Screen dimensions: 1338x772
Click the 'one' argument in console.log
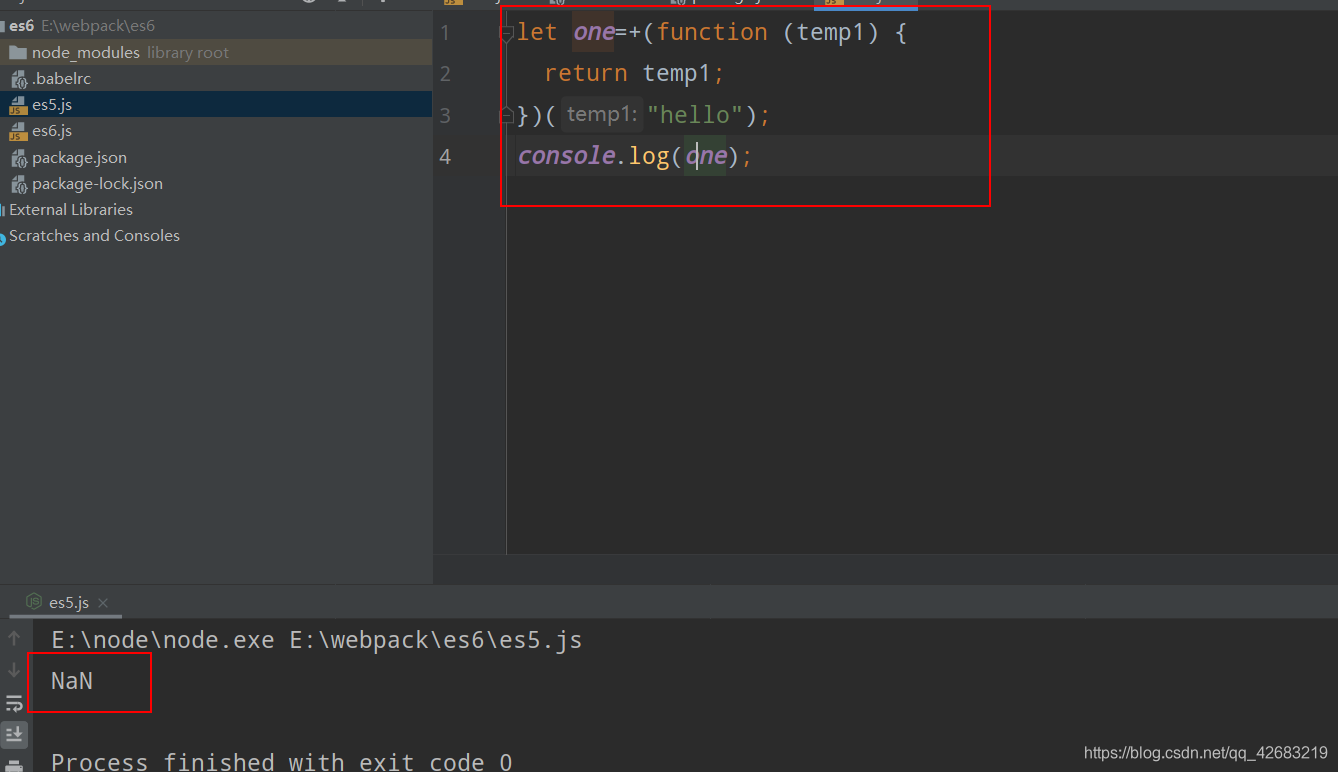[x=706, y=156]
